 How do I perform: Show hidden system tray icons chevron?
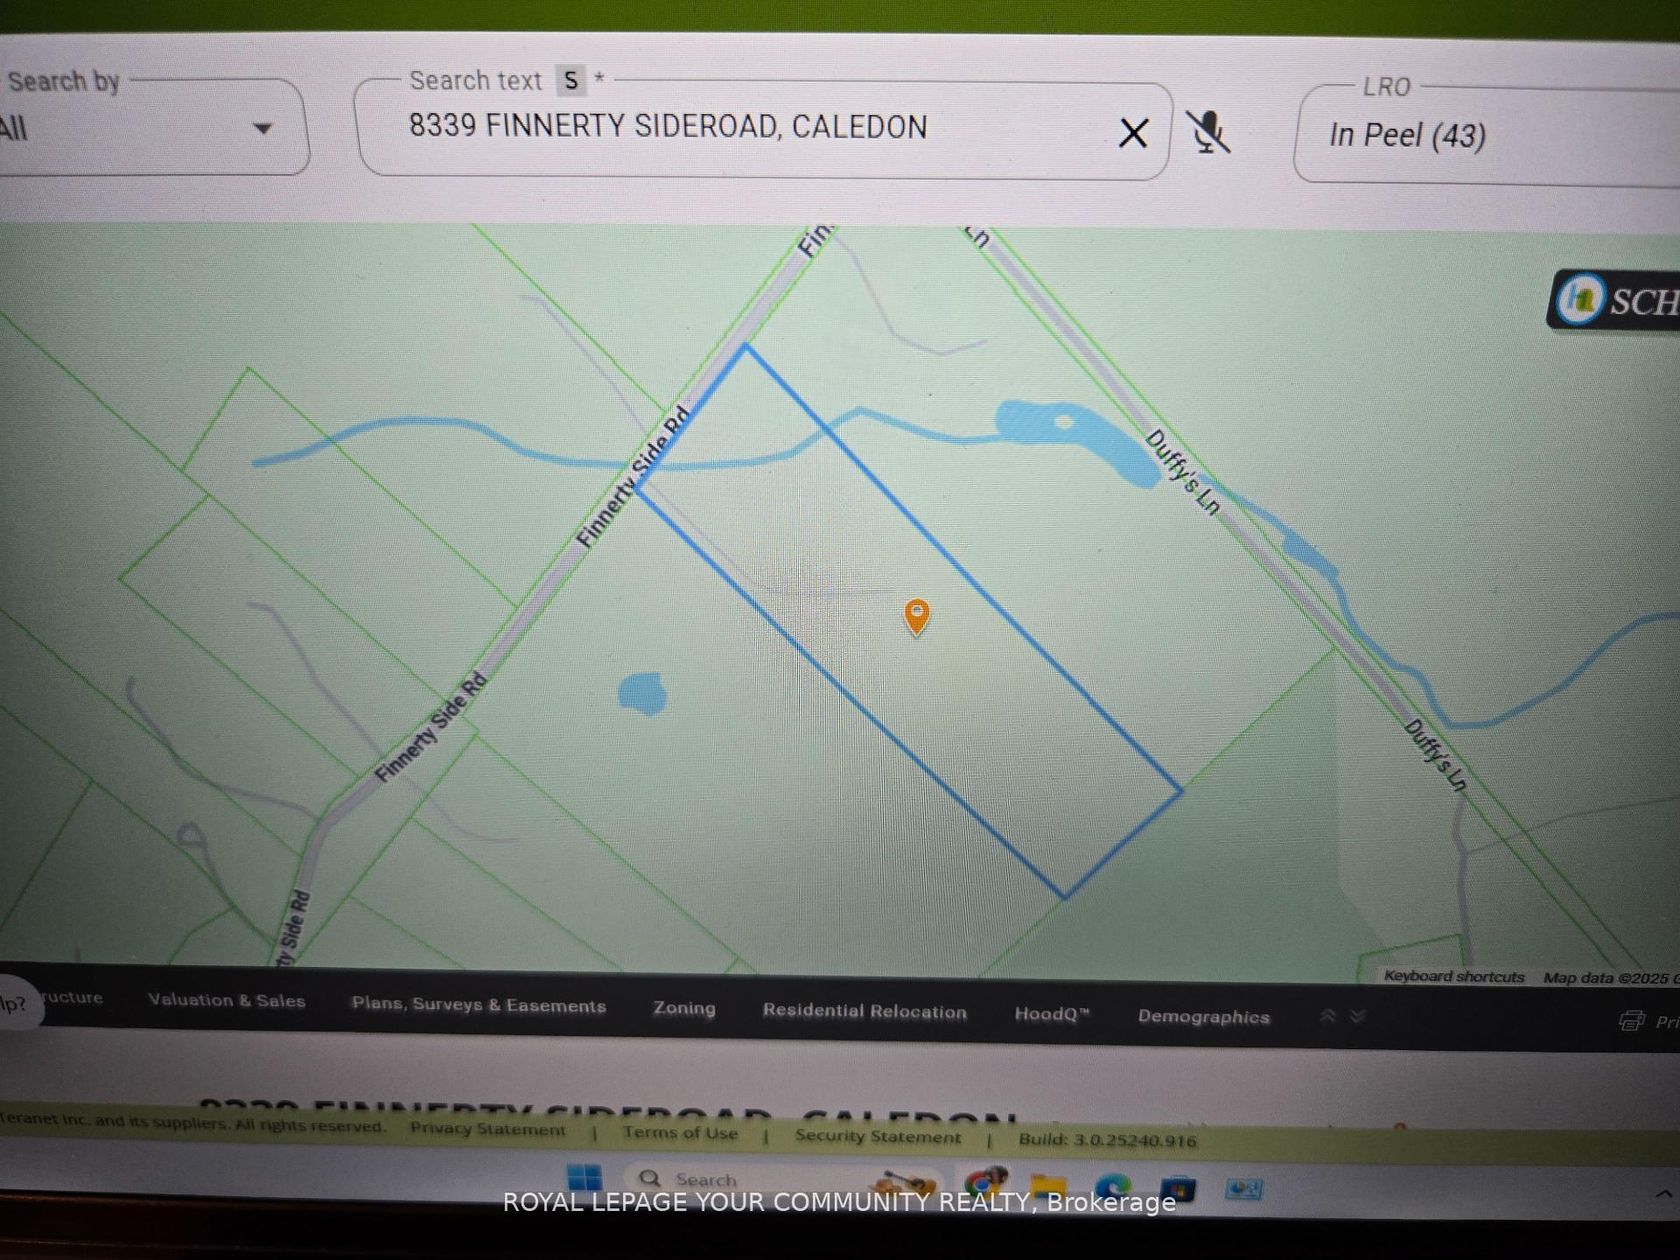tap(1663, 1194)
